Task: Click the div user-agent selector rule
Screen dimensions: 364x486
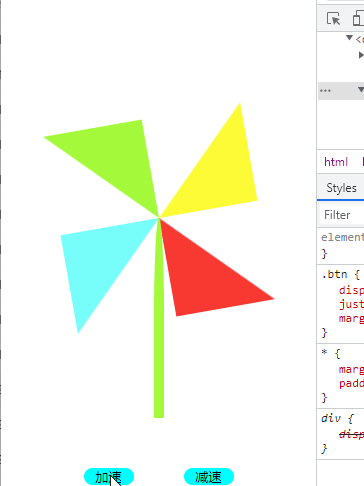Action: pyautogui.click(x=331, y=418)
